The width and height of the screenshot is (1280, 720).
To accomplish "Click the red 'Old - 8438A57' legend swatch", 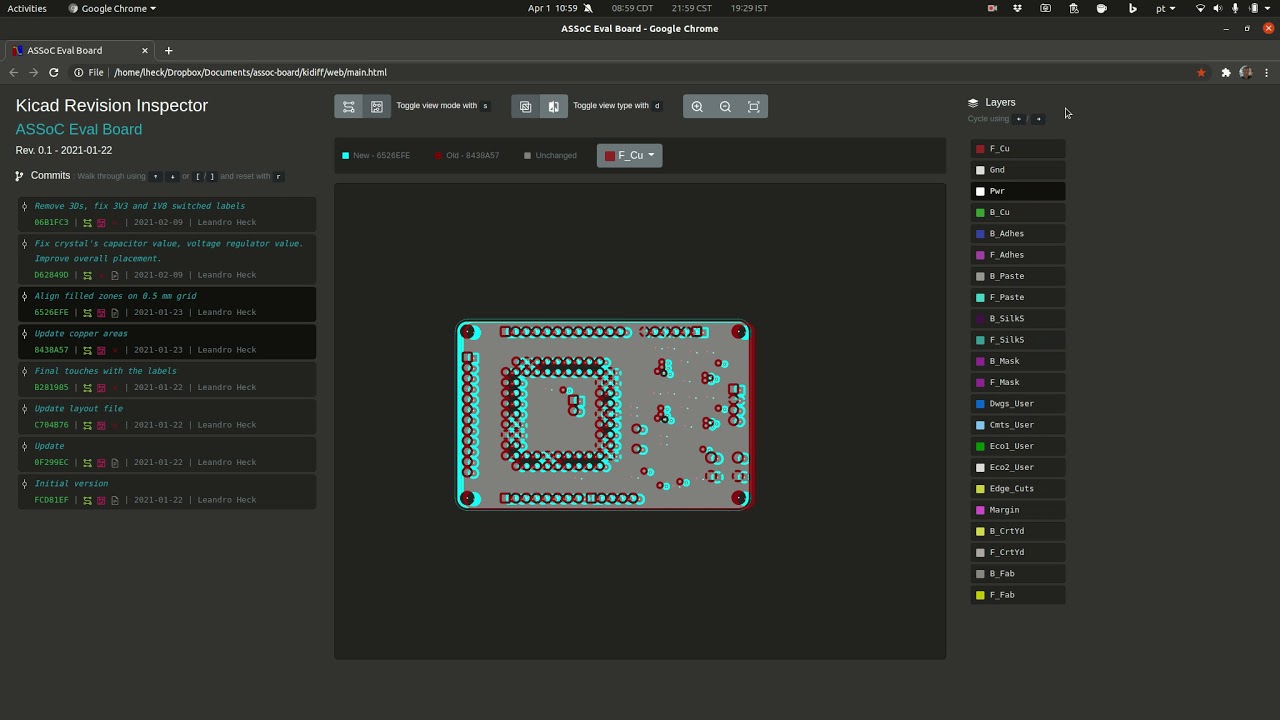I will point(438,155).
